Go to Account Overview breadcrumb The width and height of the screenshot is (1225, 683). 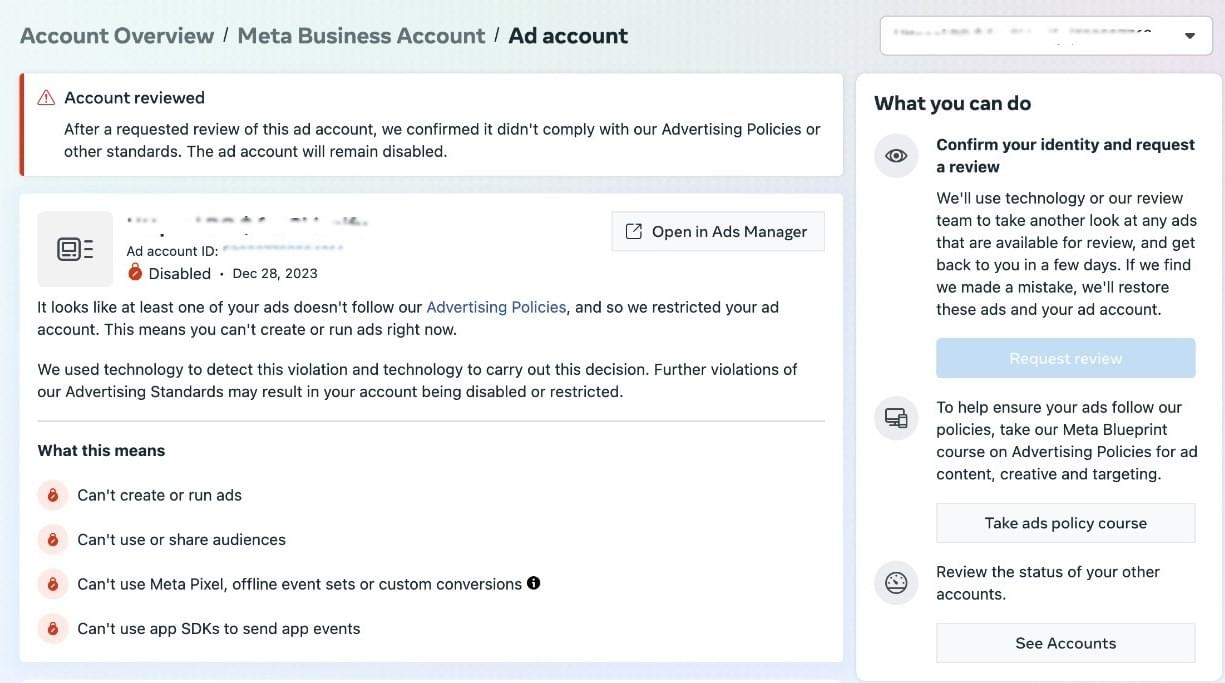(x=117, y=36)
